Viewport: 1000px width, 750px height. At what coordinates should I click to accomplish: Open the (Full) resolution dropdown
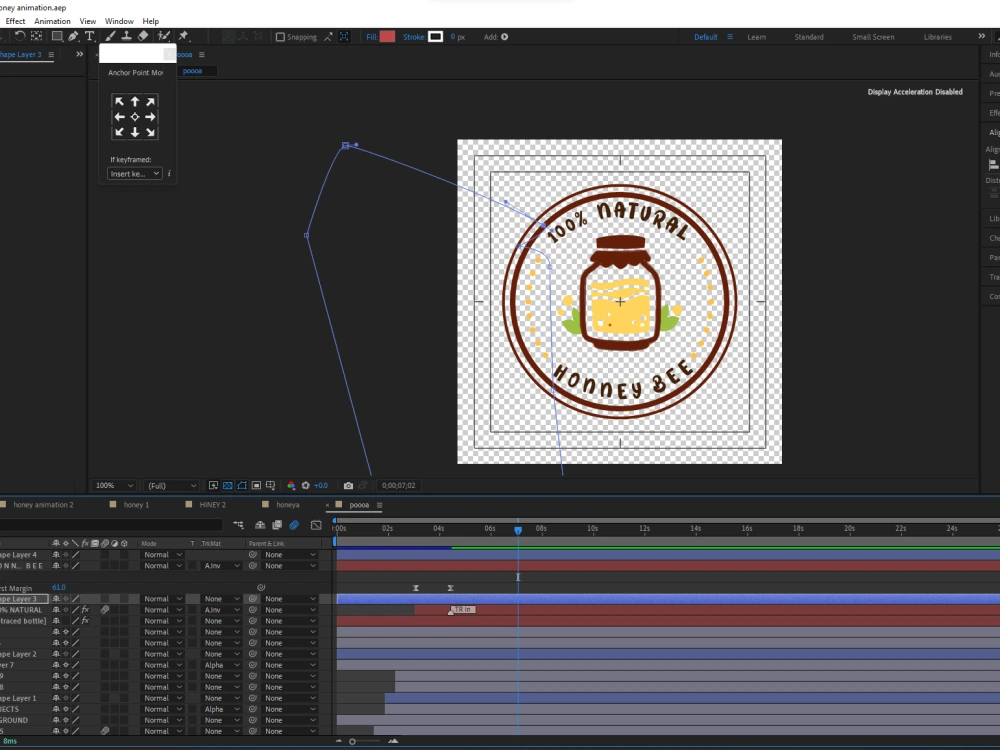[x=170, y=486]
